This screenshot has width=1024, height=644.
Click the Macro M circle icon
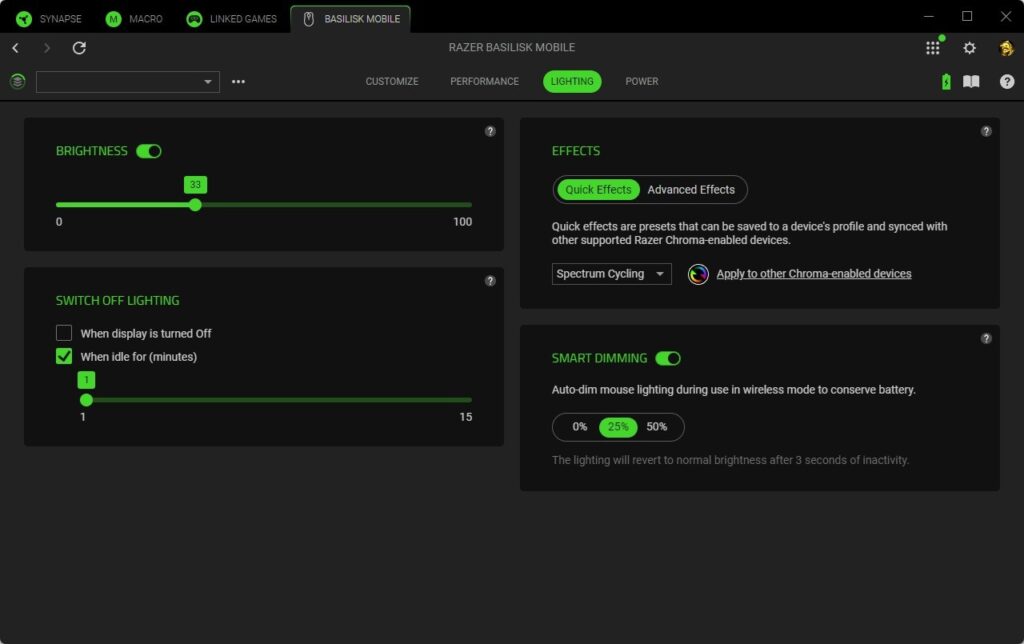[x=114, y=19]
